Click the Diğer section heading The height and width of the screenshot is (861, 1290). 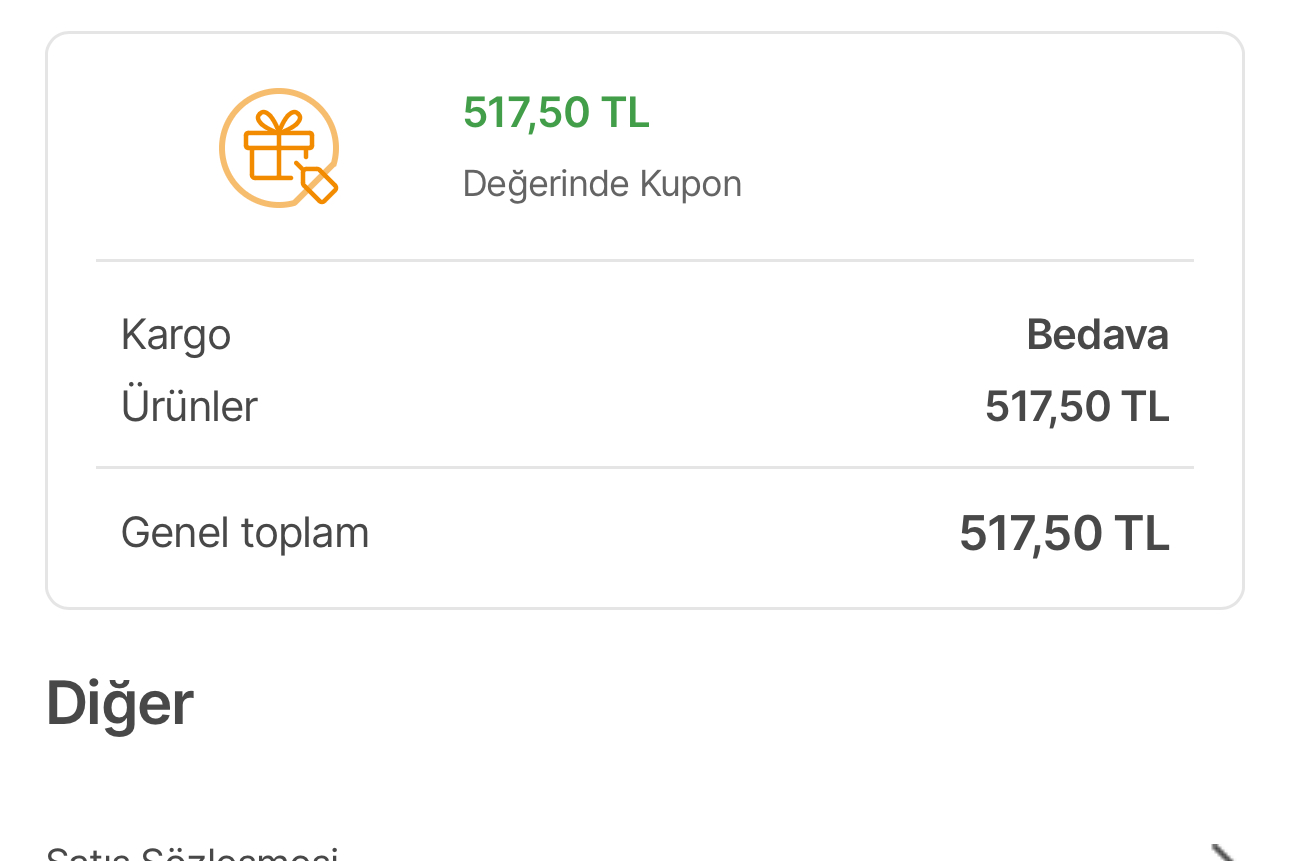pos(120,704)
